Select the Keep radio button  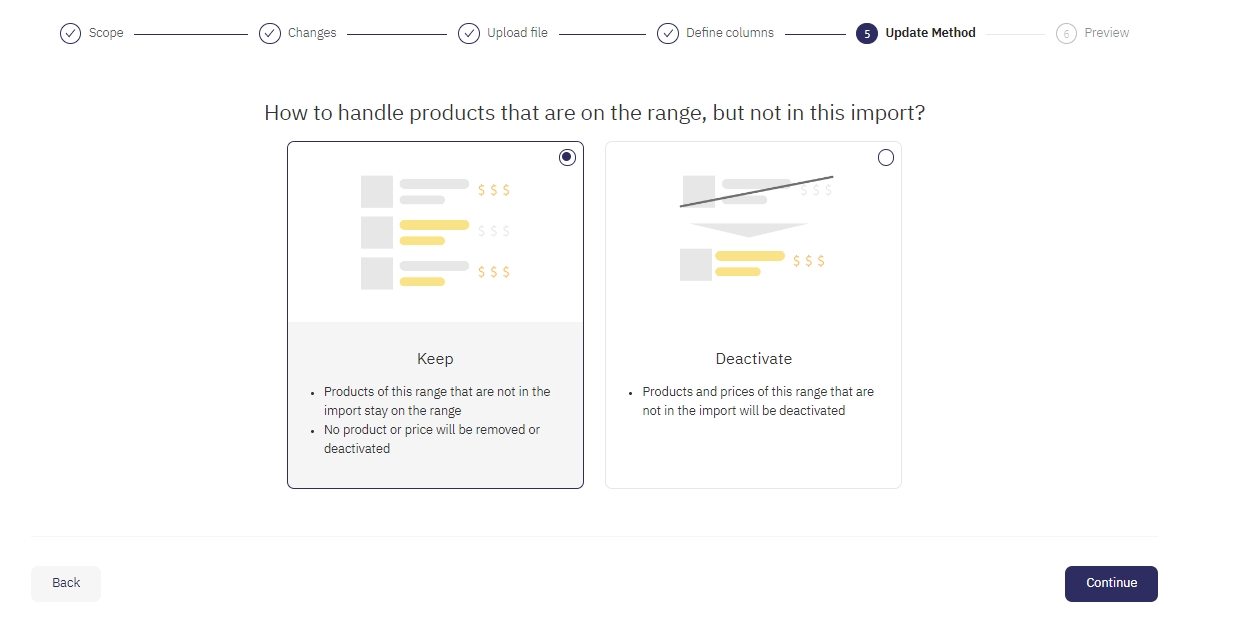[567, 157]
